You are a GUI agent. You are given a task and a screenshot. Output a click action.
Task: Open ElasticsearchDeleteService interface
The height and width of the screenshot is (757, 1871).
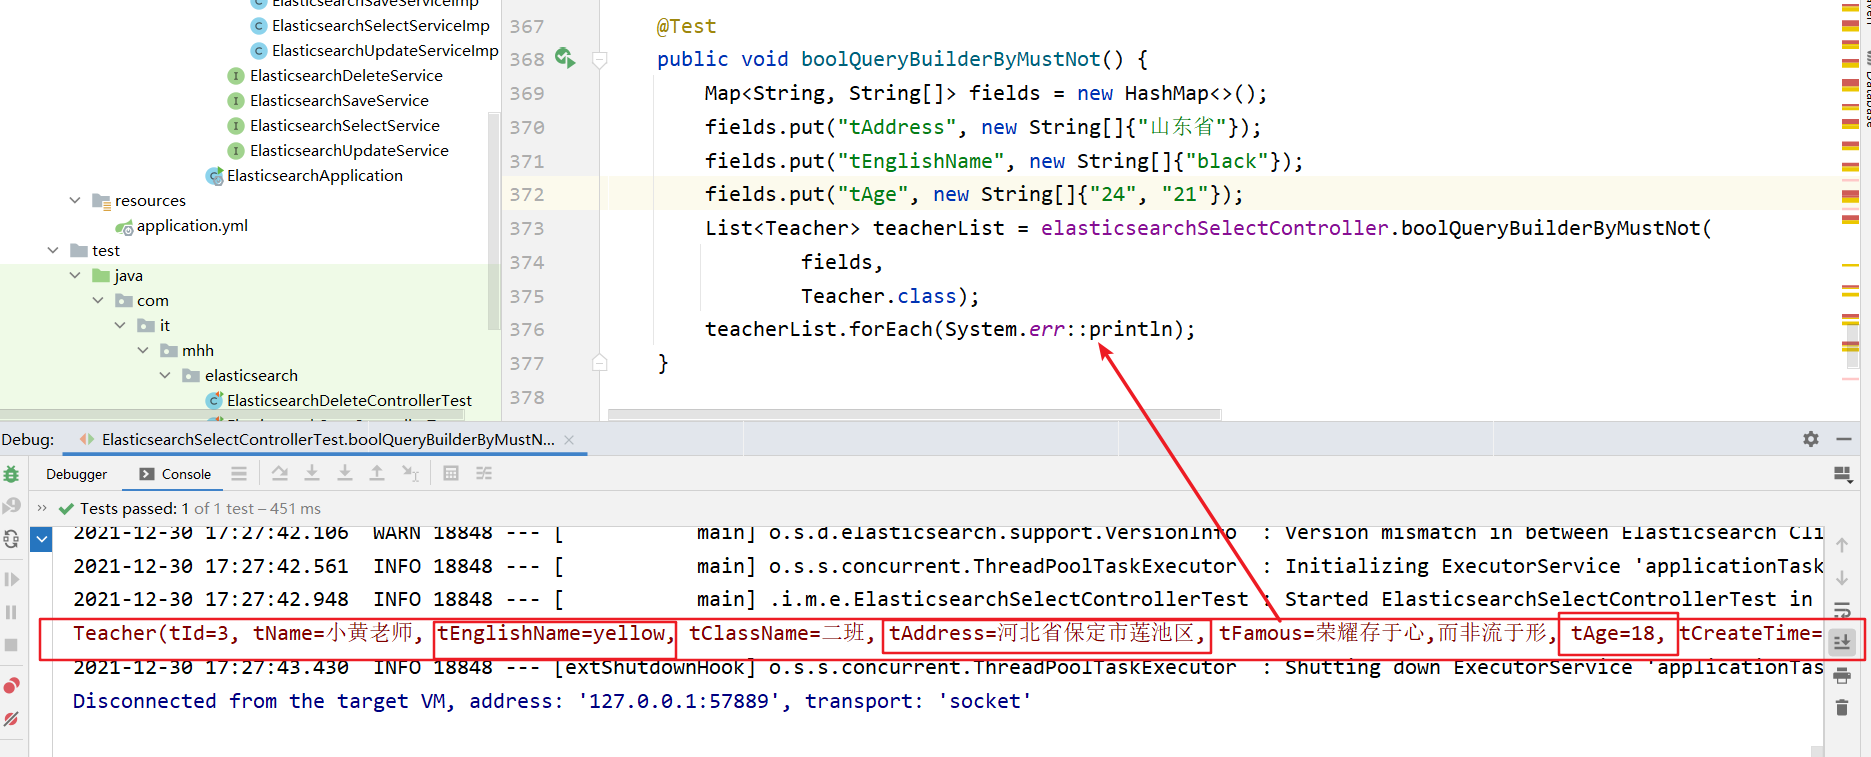click(346, 75)
